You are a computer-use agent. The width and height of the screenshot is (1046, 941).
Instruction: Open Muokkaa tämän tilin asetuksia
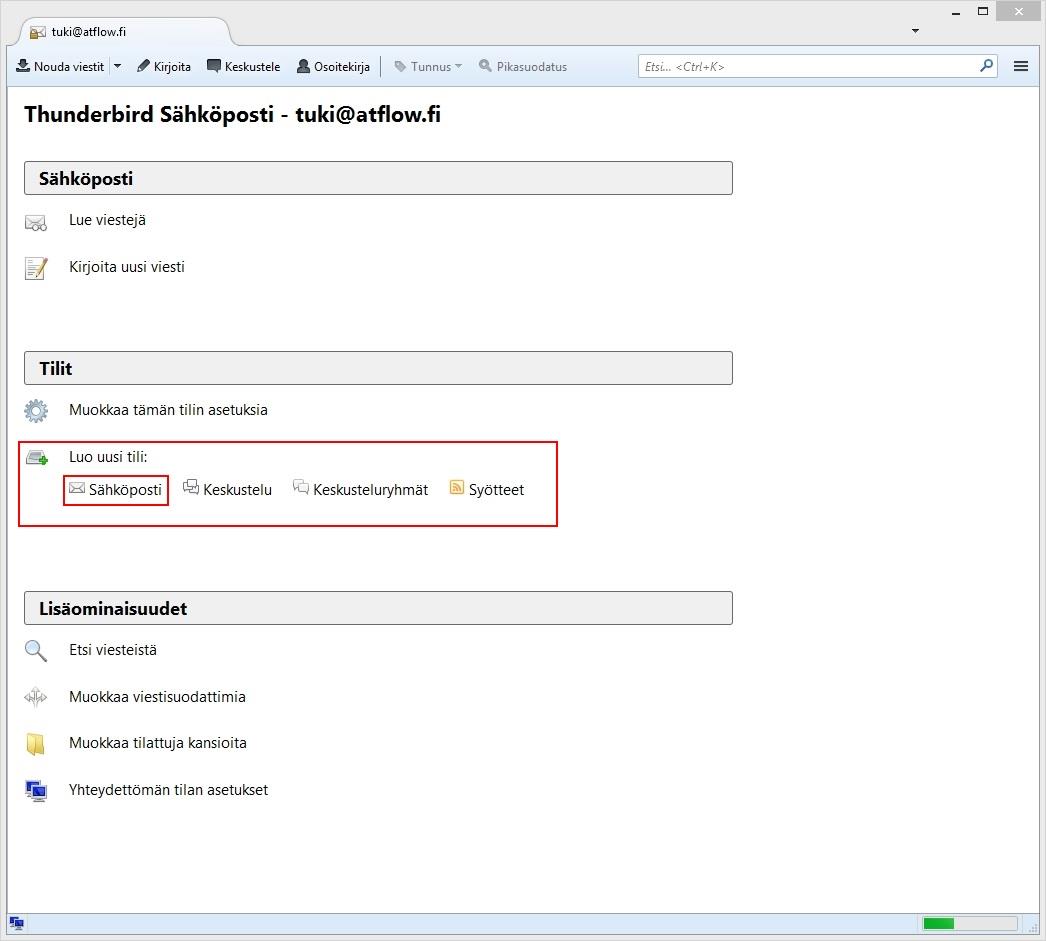click(168, 409)
